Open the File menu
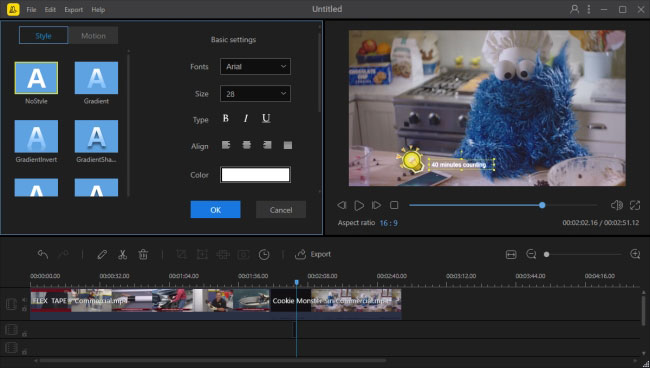 31,10
